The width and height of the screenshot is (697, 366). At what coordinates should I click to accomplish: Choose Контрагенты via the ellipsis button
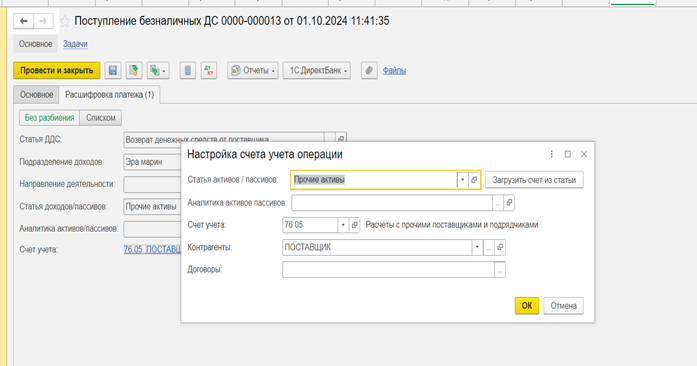489,247
